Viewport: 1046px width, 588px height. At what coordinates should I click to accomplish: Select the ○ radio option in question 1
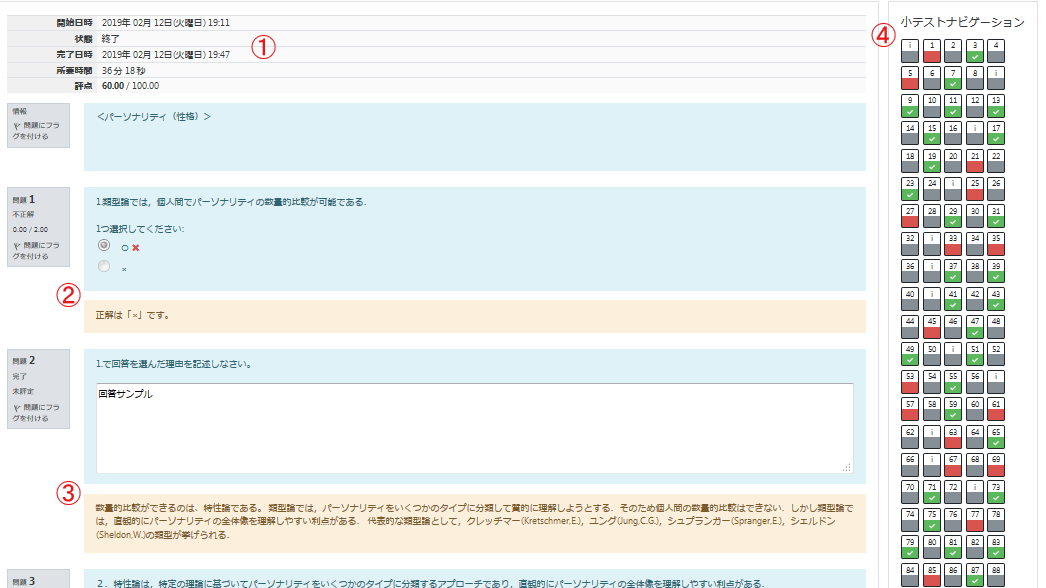(104, 245)
